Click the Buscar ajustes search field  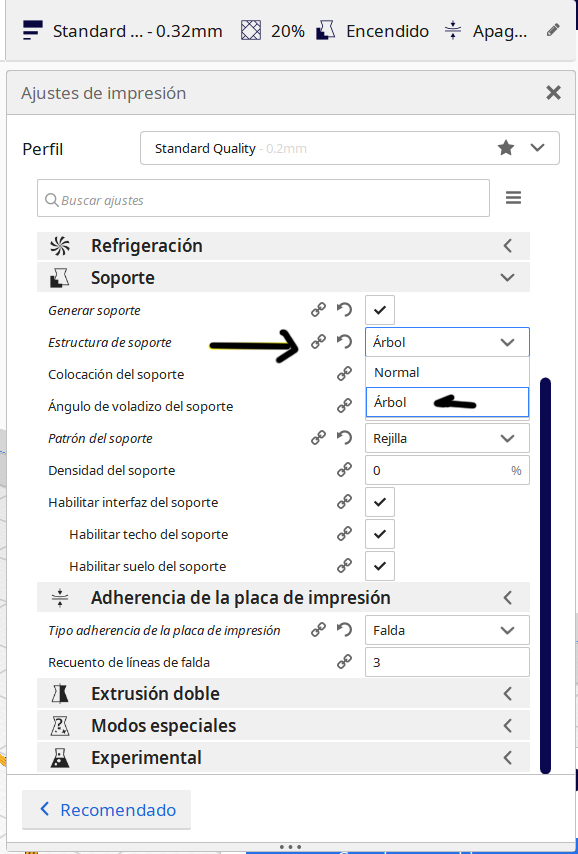[x=263, y=198]
